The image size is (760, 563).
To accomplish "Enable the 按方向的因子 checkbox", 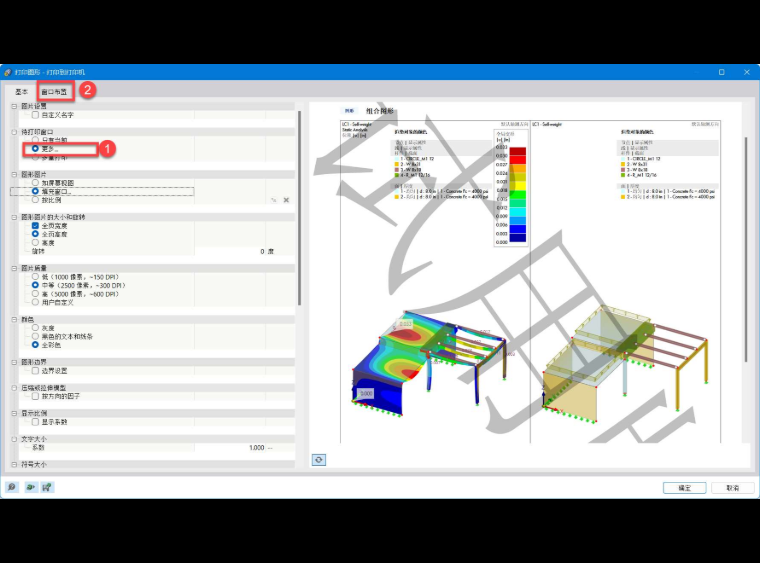I will [35, 396].
